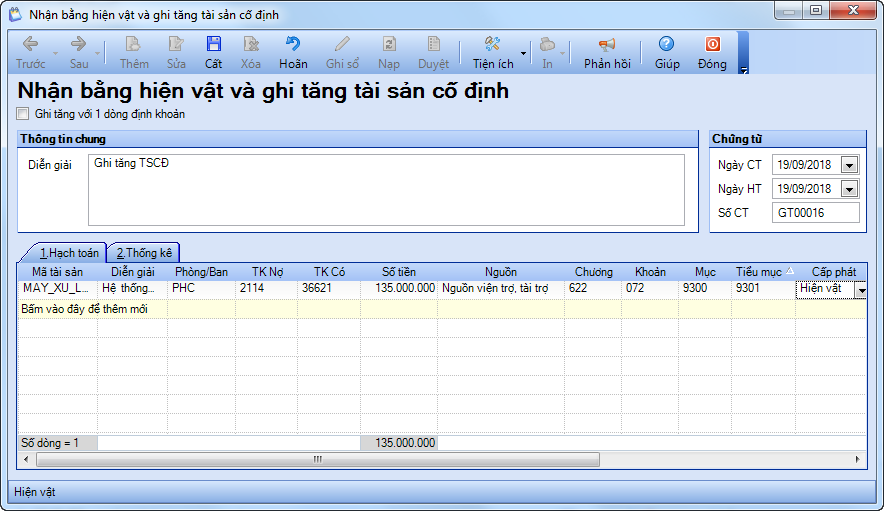This screenshot has width=884, height=511.
Task: Select the 135.000.000 amount cell in the MAY_XU_L... row
Action: coord(399,288)
